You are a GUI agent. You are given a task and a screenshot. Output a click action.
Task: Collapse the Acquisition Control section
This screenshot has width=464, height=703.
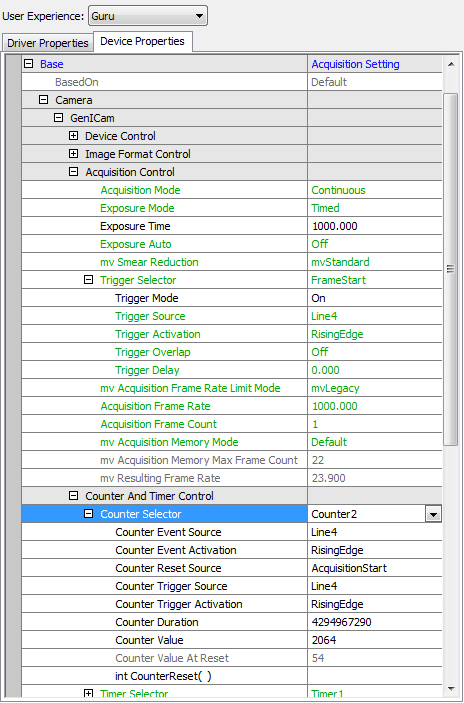74,172
